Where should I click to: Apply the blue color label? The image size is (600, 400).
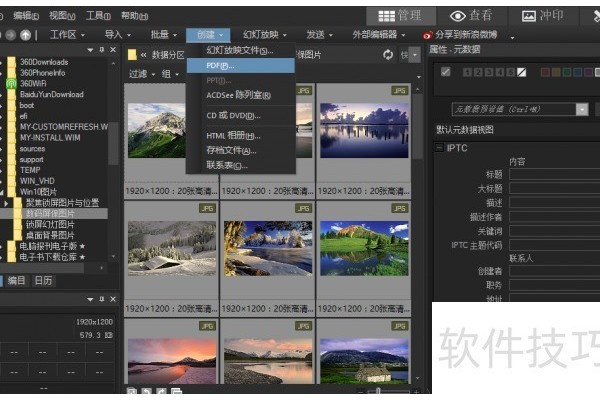point(578,72)
